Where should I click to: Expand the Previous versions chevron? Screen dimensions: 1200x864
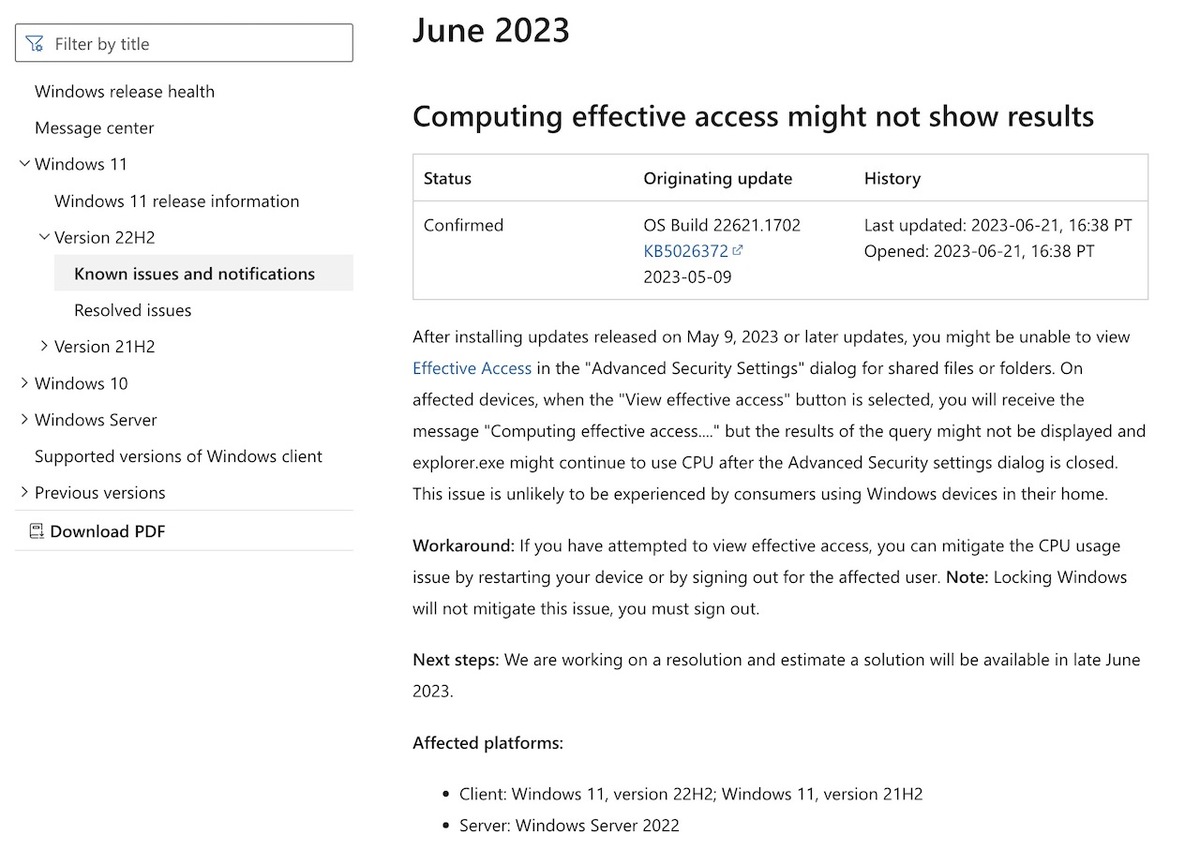pos(25,492)
